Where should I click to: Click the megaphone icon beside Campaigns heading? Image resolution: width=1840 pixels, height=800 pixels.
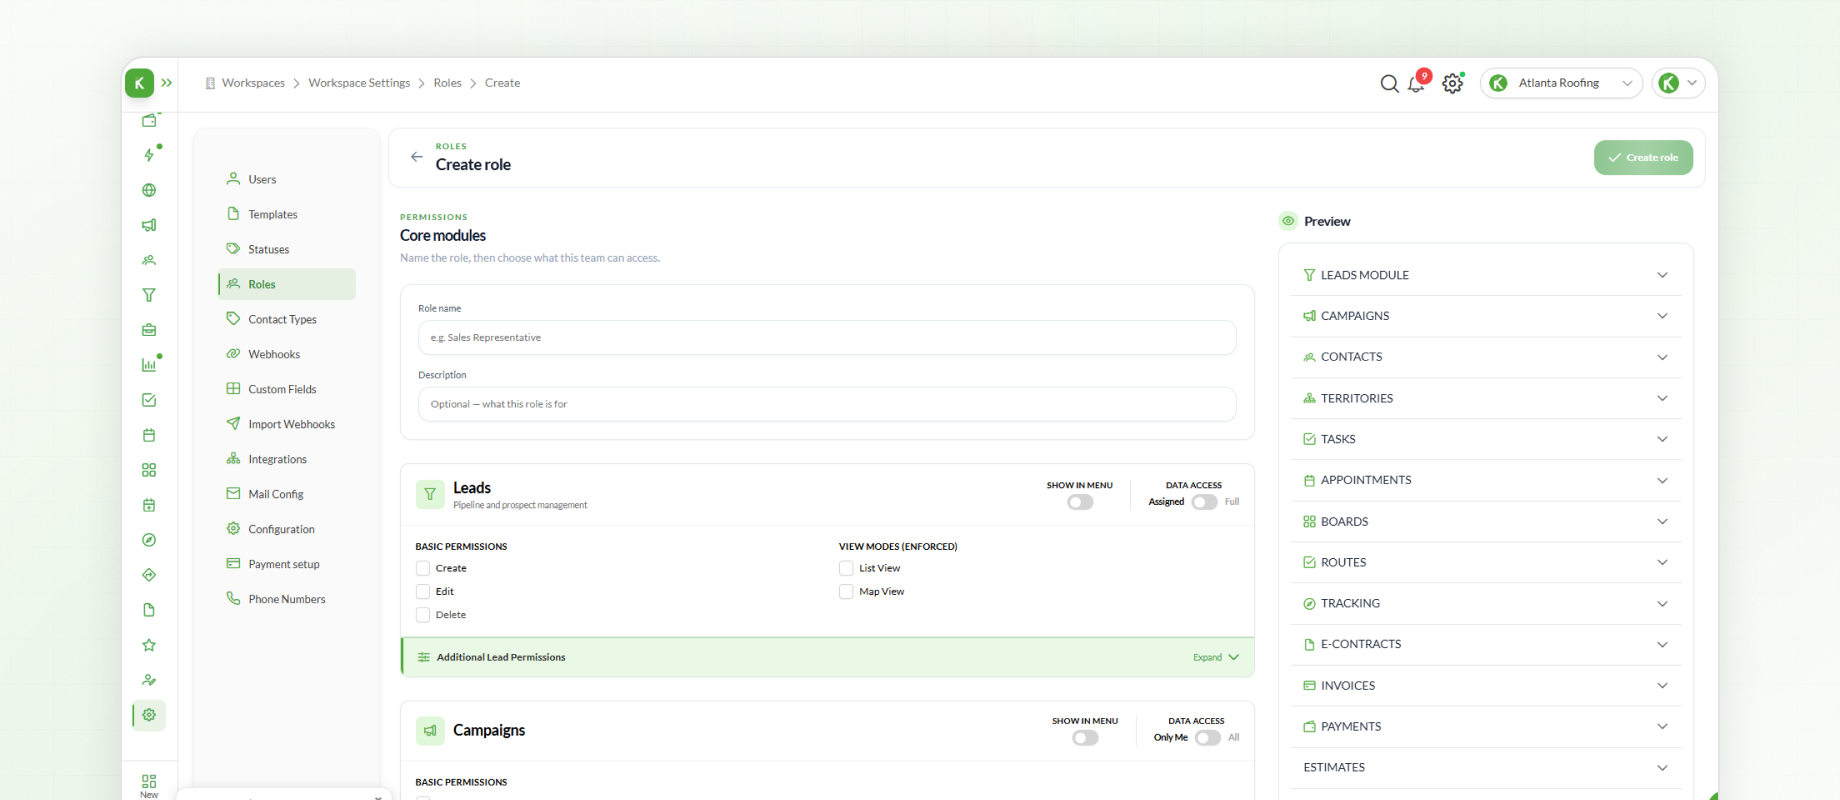coord(430,730)
